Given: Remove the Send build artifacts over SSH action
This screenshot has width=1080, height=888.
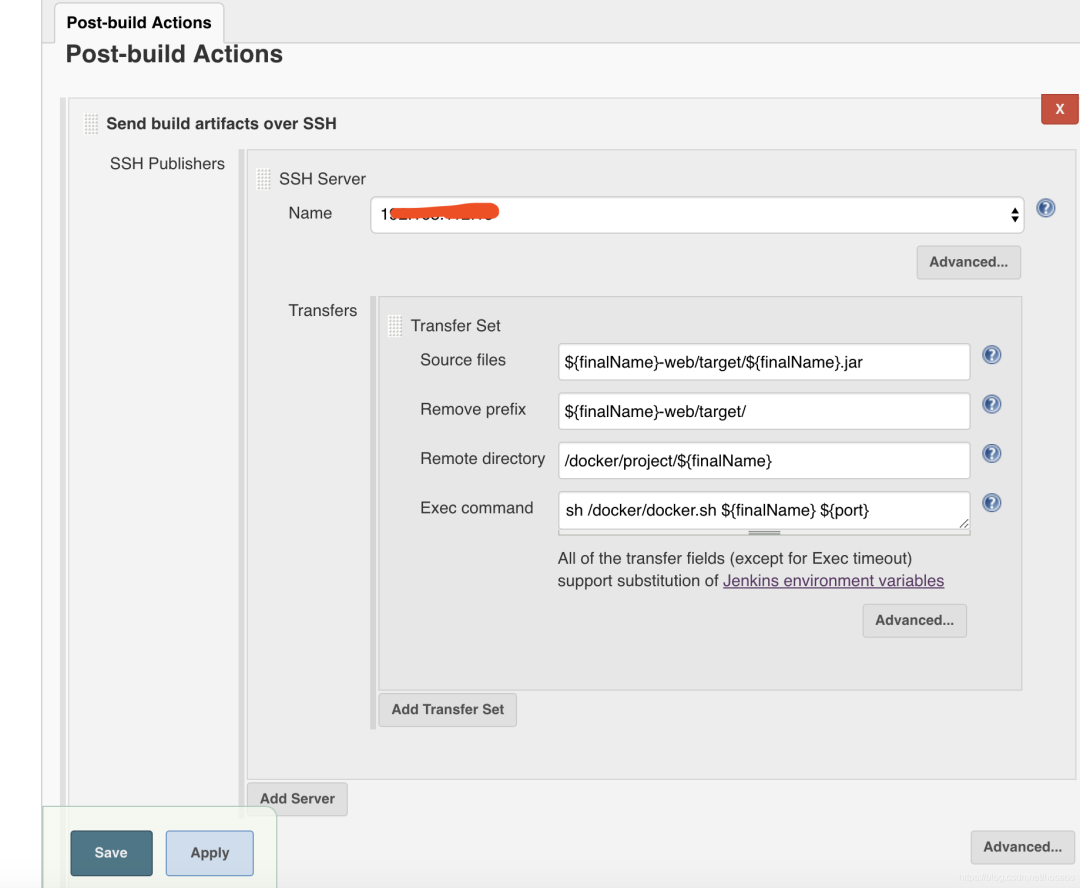Looking at the screenshot, I should coord(1059,108).
